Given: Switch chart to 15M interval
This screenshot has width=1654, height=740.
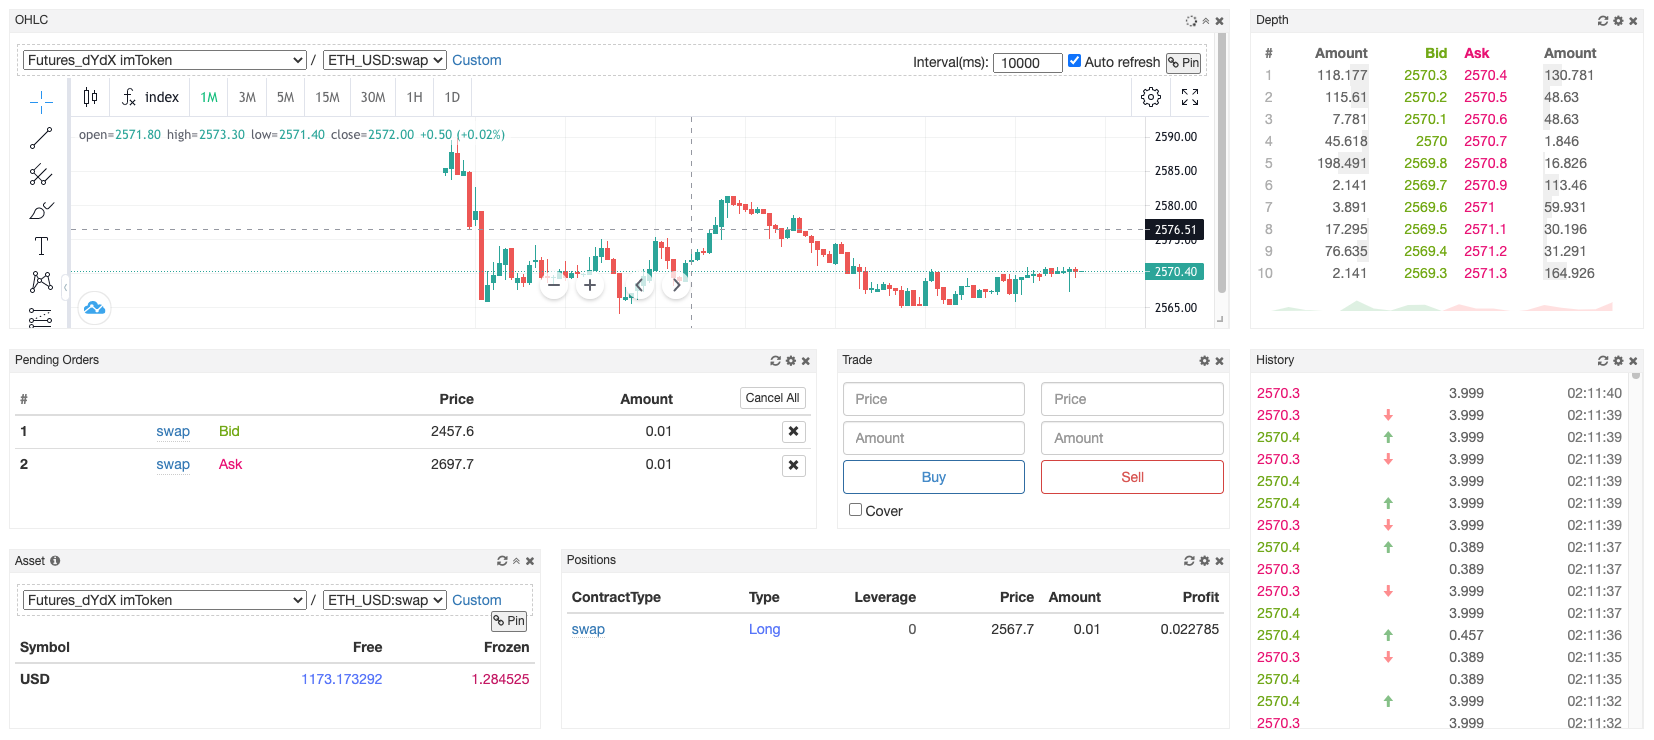Looking at the screenshot, I should [x=327, y=97].
